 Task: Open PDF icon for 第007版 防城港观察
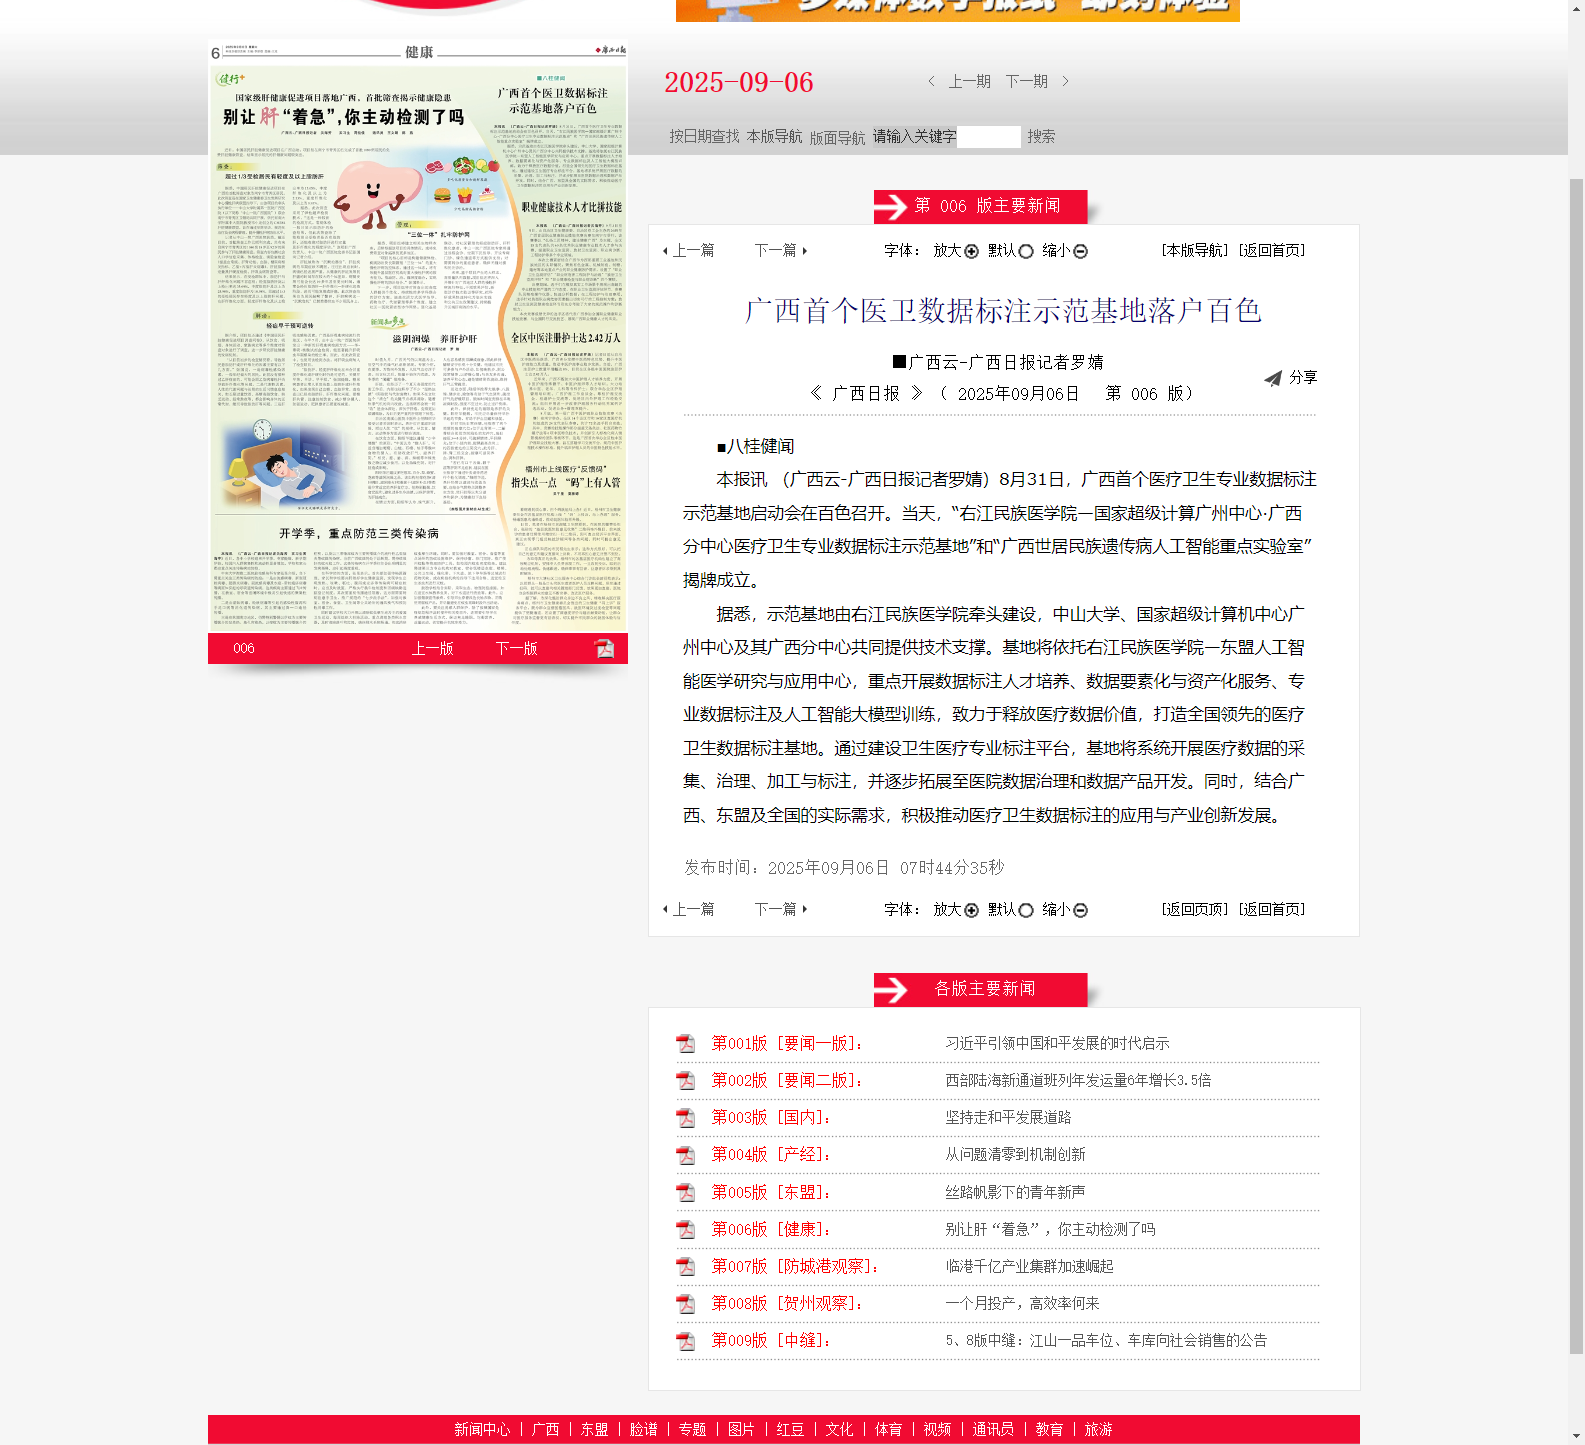pyautogui.click(x=685, y=1266)
